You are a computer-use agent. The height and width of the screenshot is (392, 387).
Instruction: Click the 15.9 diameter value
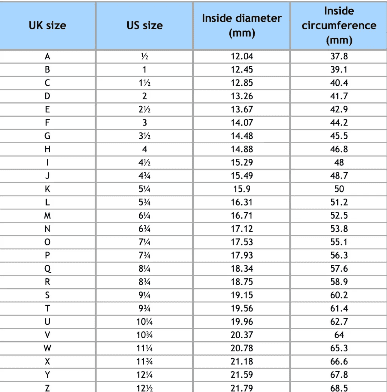[x=242, y=189]
